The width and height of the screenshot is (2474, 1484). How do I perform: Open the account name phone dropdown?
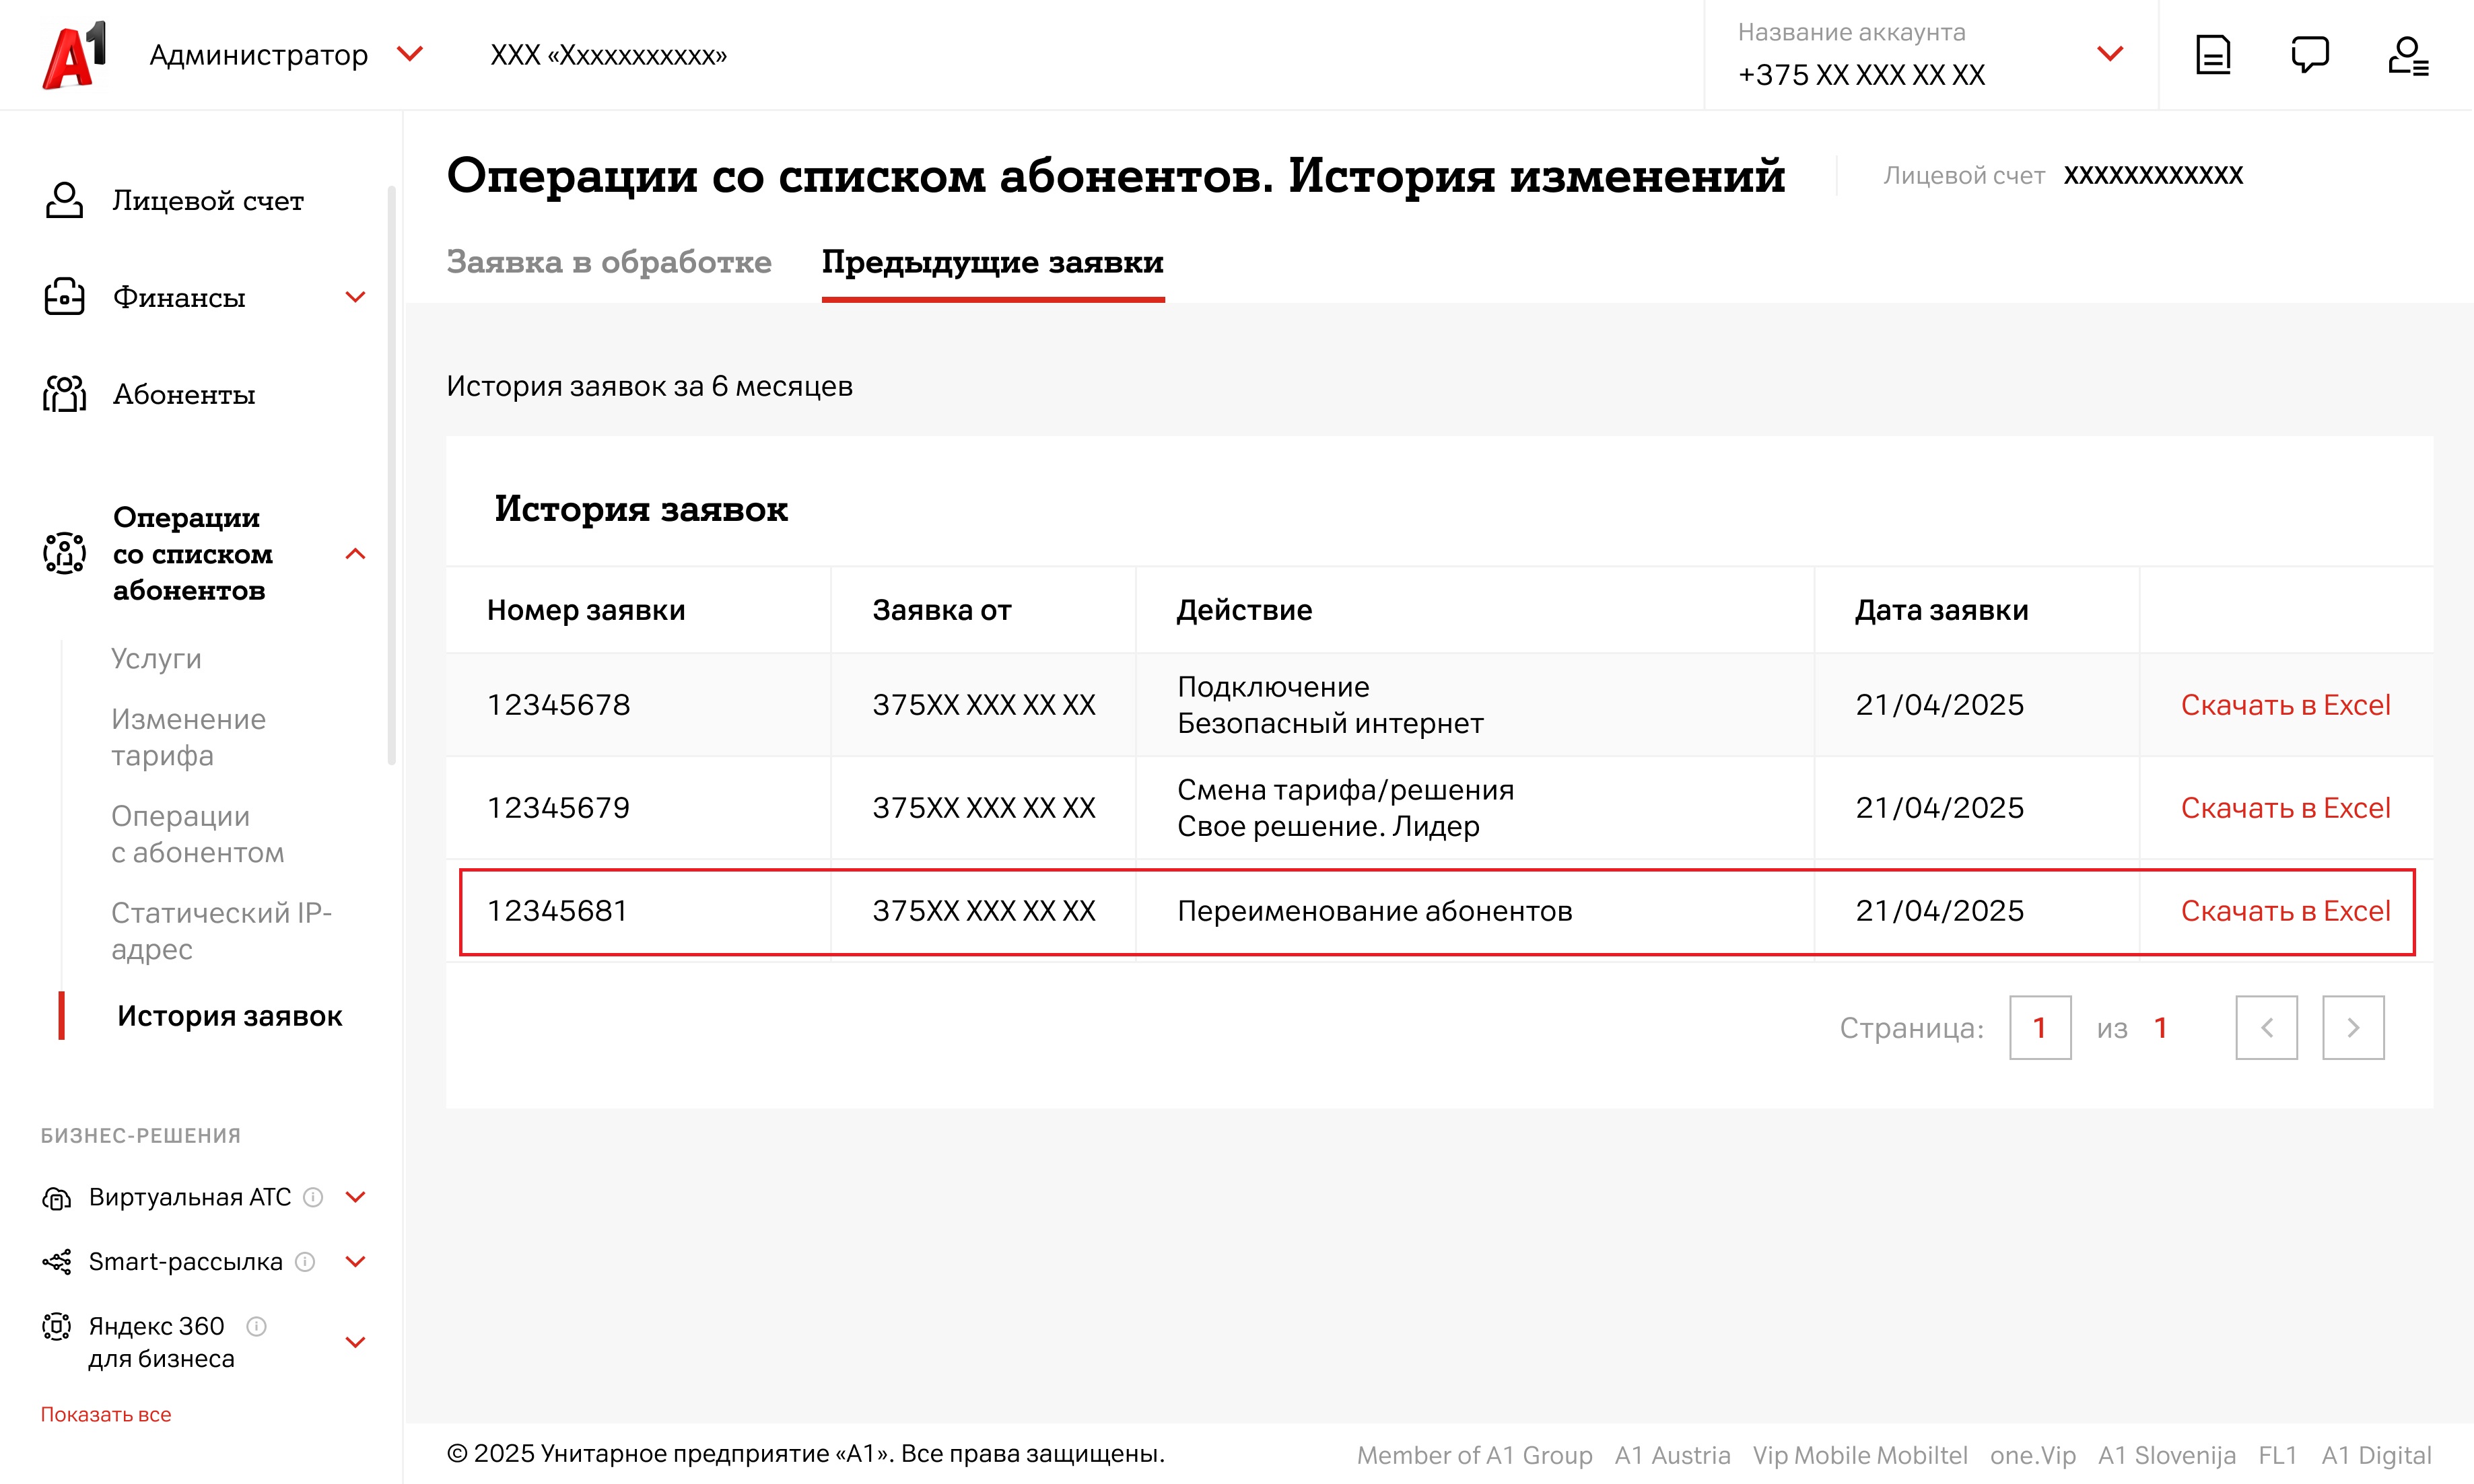pos(2109,54)
